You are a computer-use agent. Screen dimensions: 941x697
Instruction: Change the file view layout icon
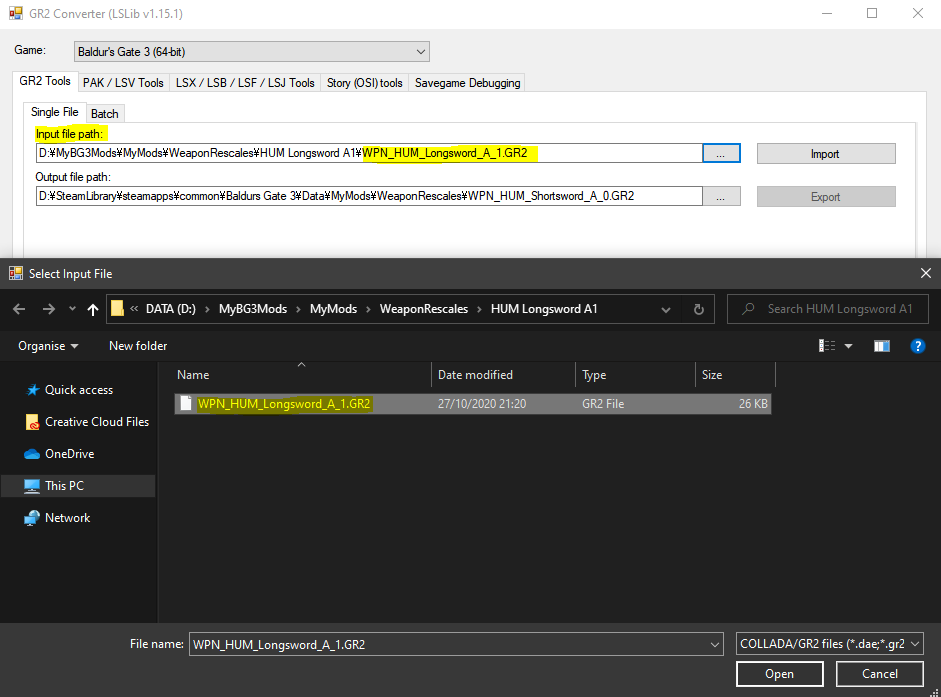point(827,346)
